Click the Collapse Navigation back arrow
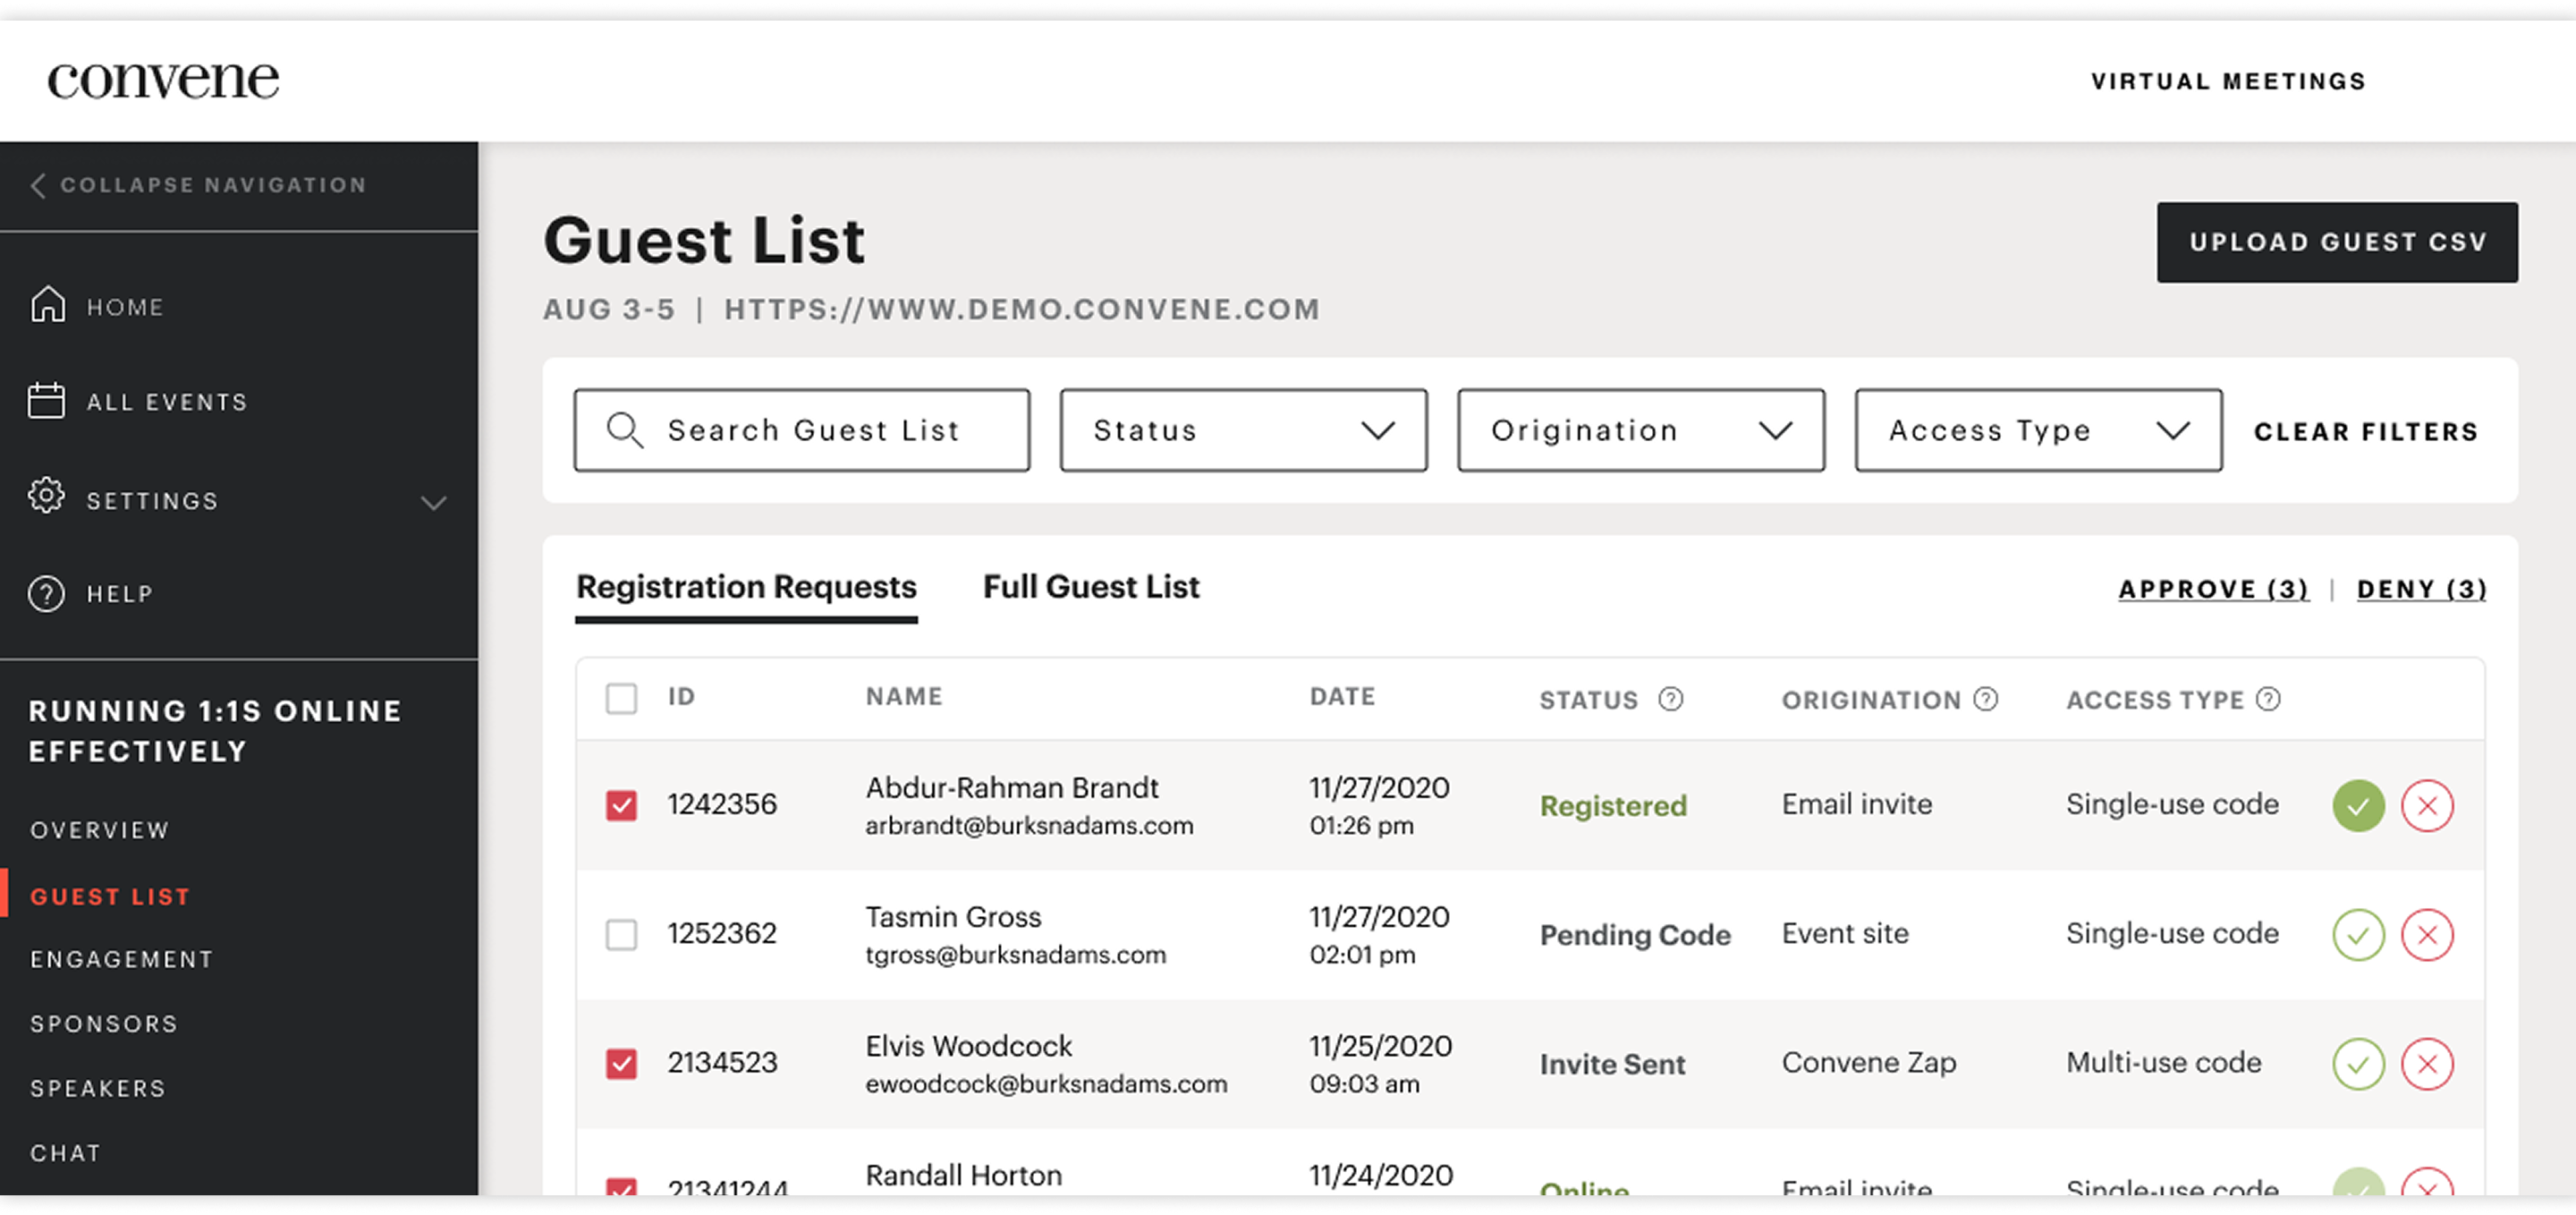This screenshot has width=2576, height=1215. (x=38, y=185)
